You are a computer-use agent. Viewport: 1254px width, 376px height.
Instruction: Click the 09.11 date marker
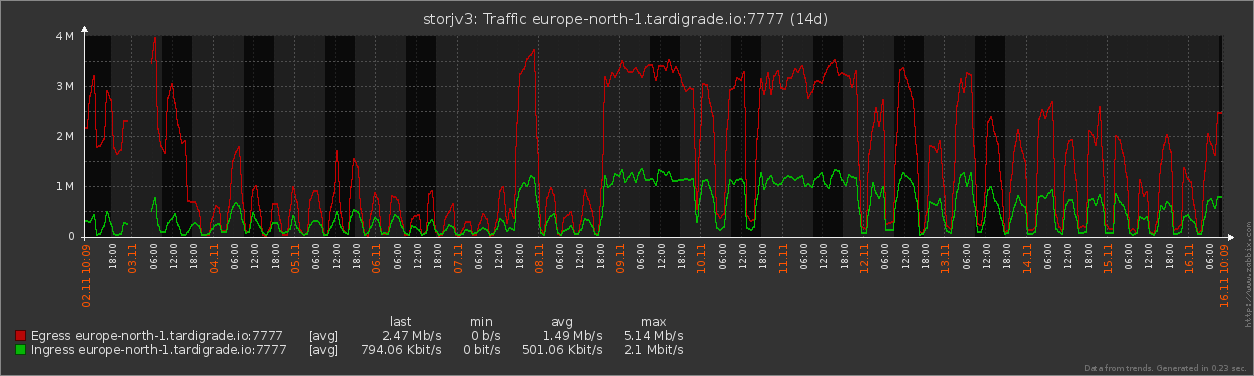(620, 257)
